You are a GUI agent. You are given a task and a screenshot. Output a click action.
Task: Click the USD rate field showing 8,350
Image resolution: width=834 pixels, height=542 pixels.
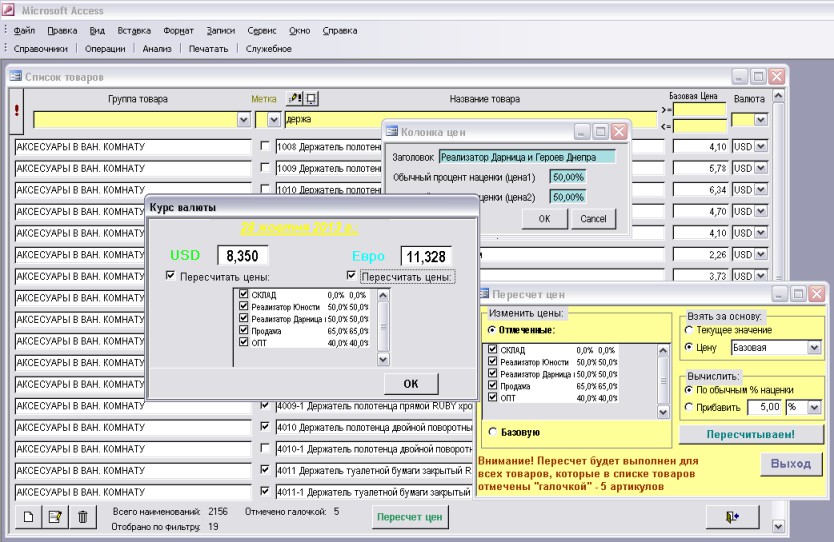pos(243,255)
